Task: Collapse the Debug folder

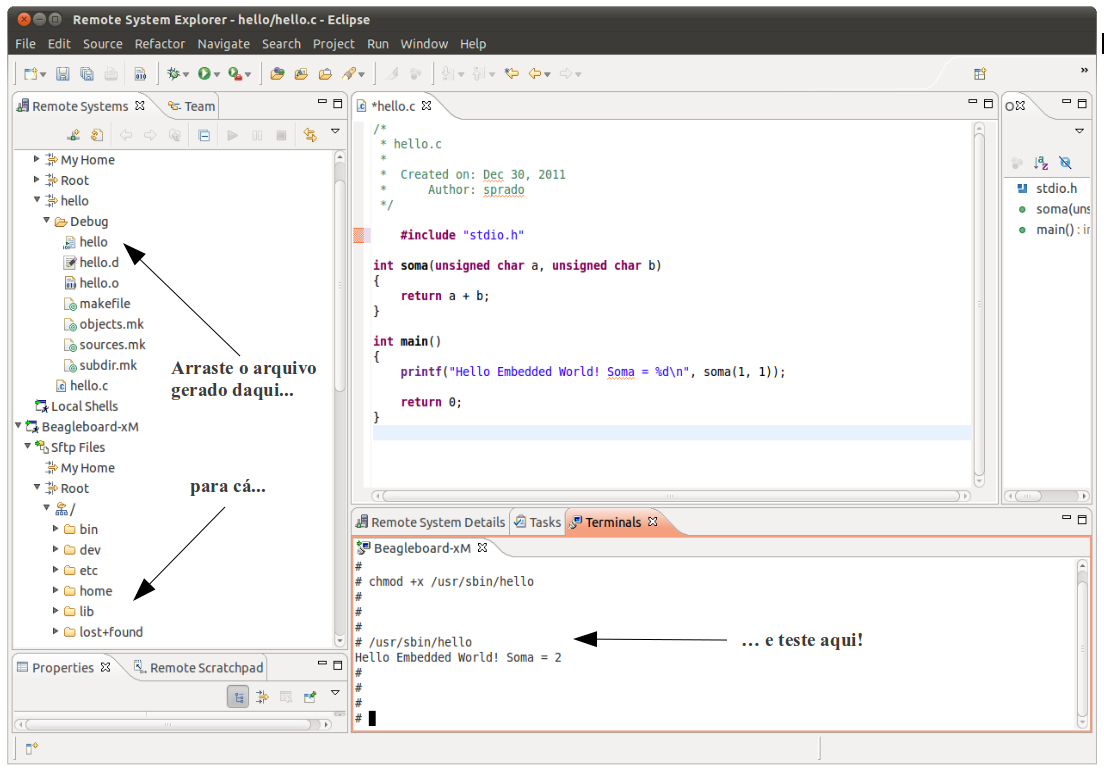Action: click(46, 220)
